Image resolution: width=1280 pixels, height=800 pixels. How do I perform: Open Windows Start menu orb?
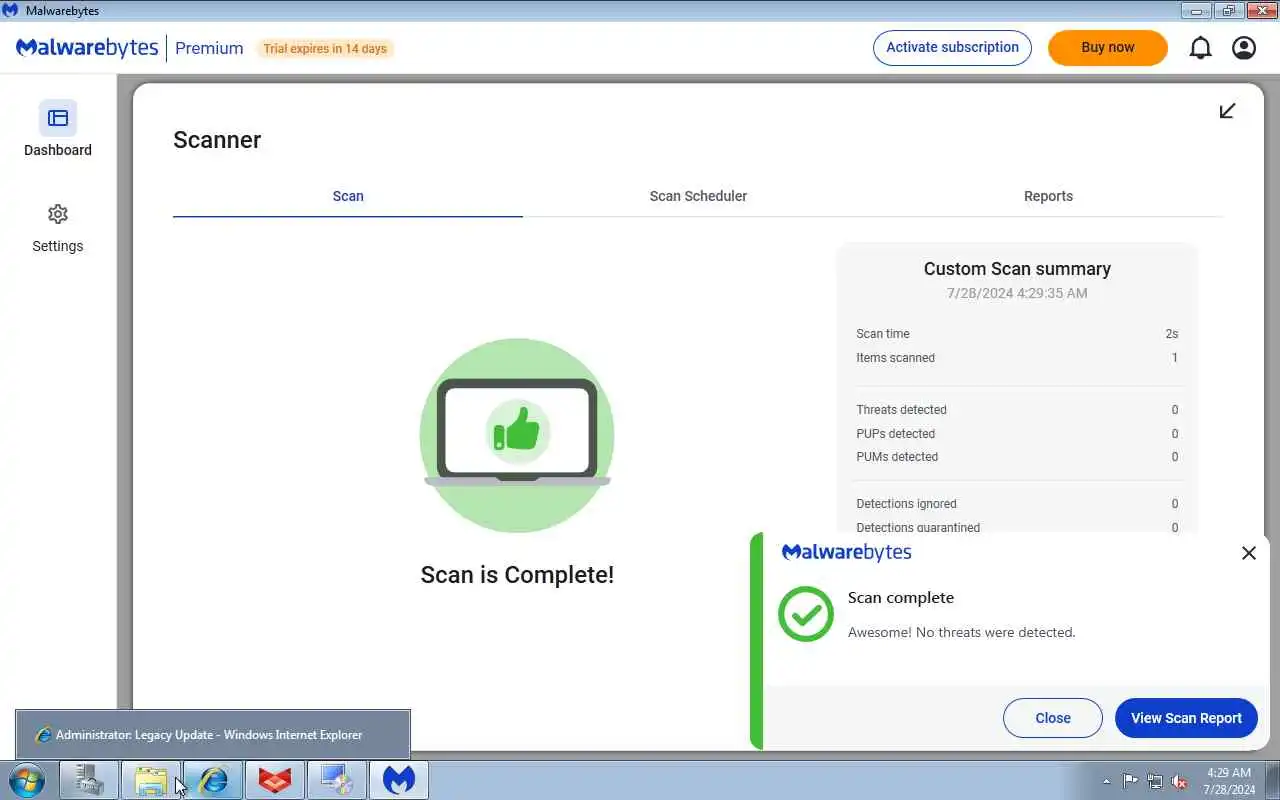coord(27,779)
